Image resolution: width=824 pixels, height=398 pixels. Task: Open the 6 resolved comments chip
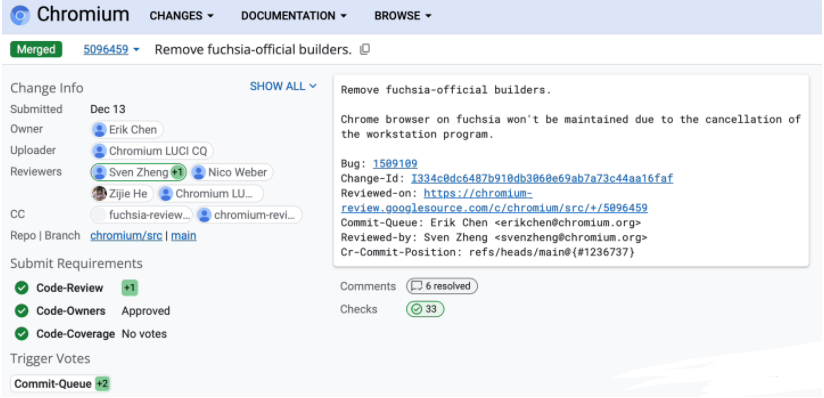click(x=441, y=287)
